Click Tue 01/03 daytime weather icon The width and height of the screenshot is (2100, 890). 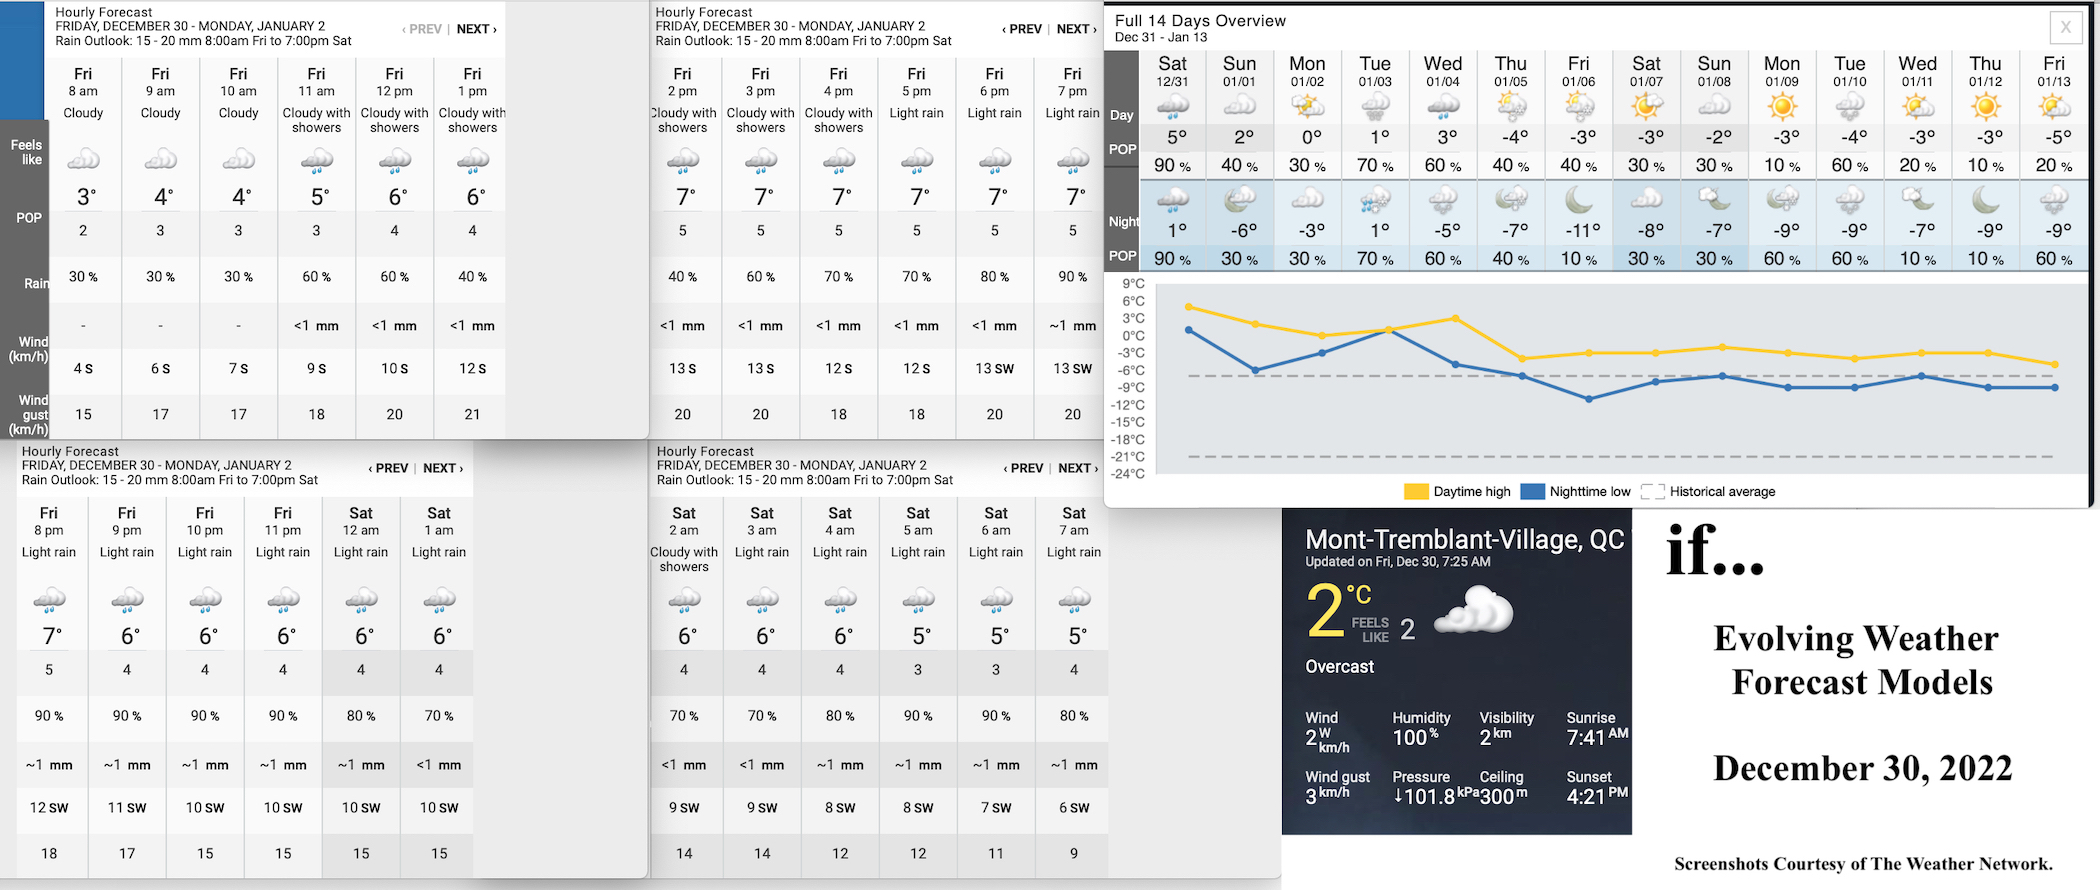tap(1375, 106)
